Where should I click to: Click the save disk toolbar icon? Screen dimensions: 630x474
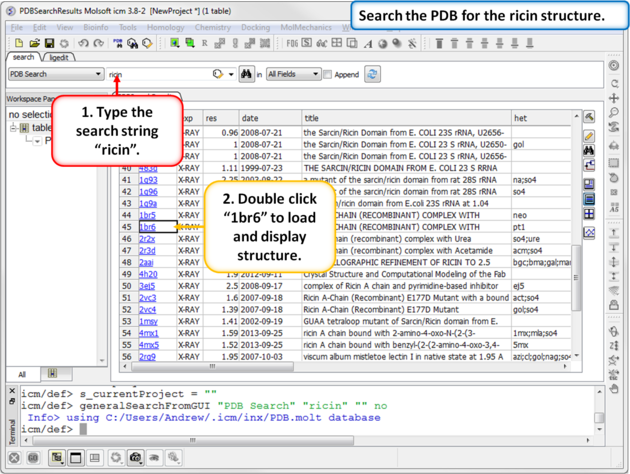click(49, 44)
